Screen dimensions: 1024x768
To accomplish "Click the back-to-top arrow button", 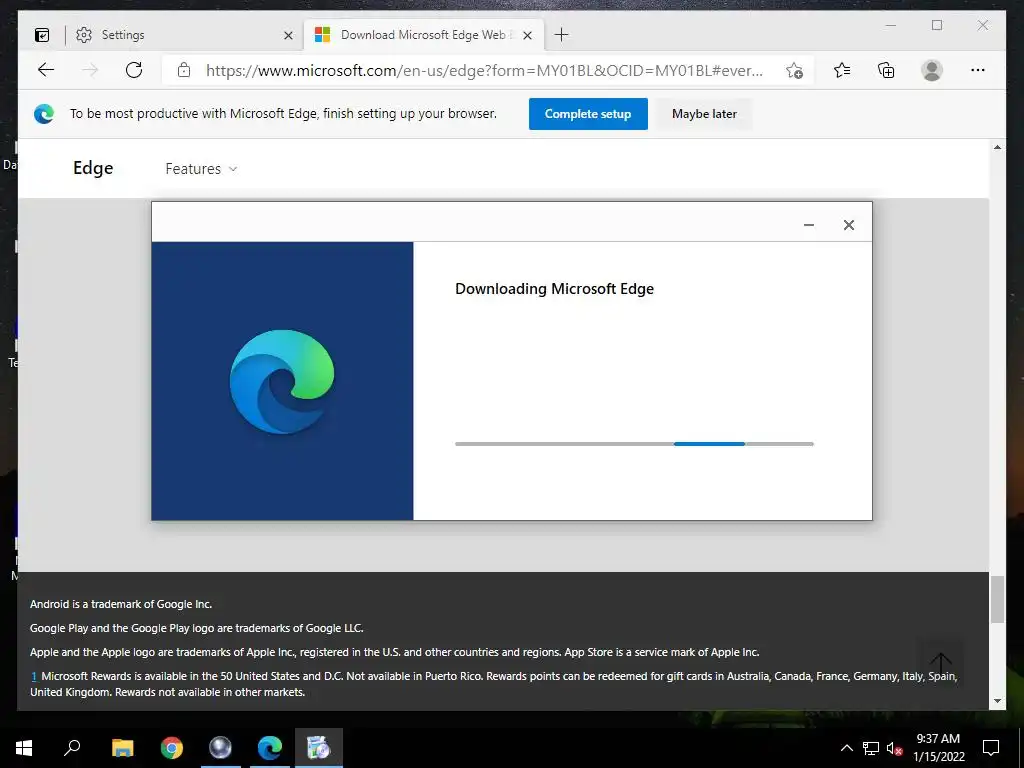I will (940, 664).
